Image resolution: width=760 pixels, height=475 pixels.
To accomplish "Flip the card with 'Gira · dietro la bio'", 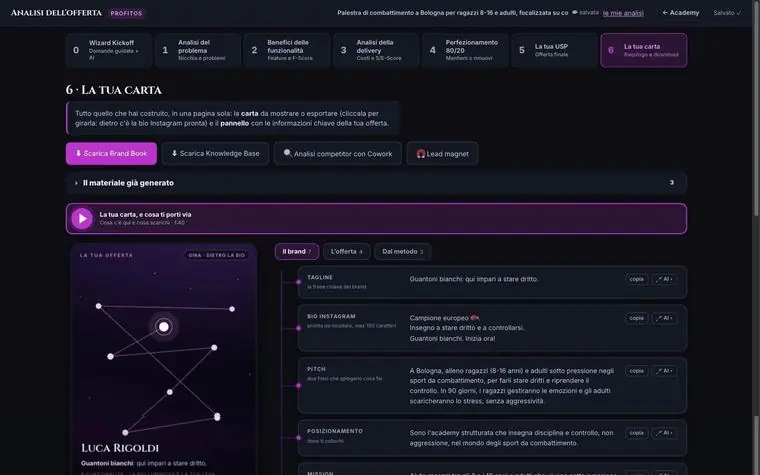I will click(x=217, y=255).
